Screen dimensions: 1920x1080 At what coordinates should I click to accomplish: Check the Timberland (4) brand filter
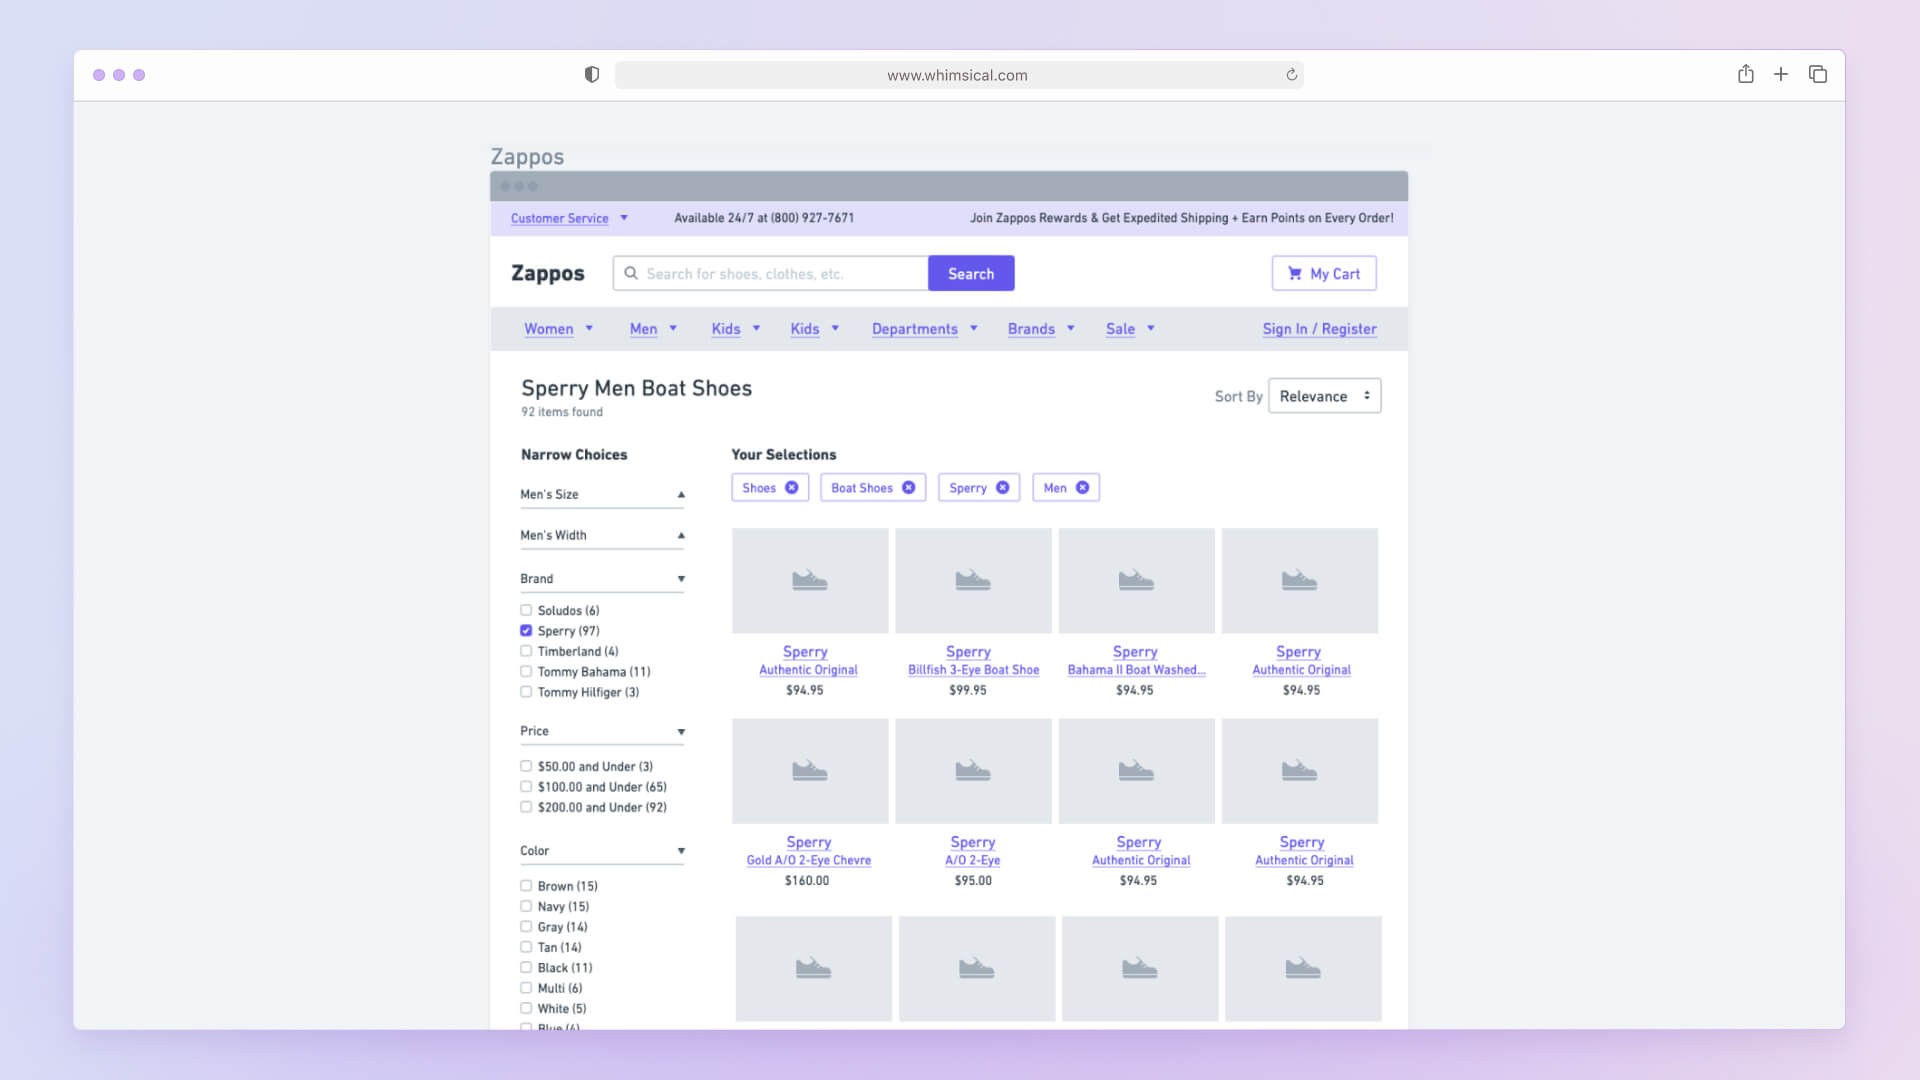[526, 650]
